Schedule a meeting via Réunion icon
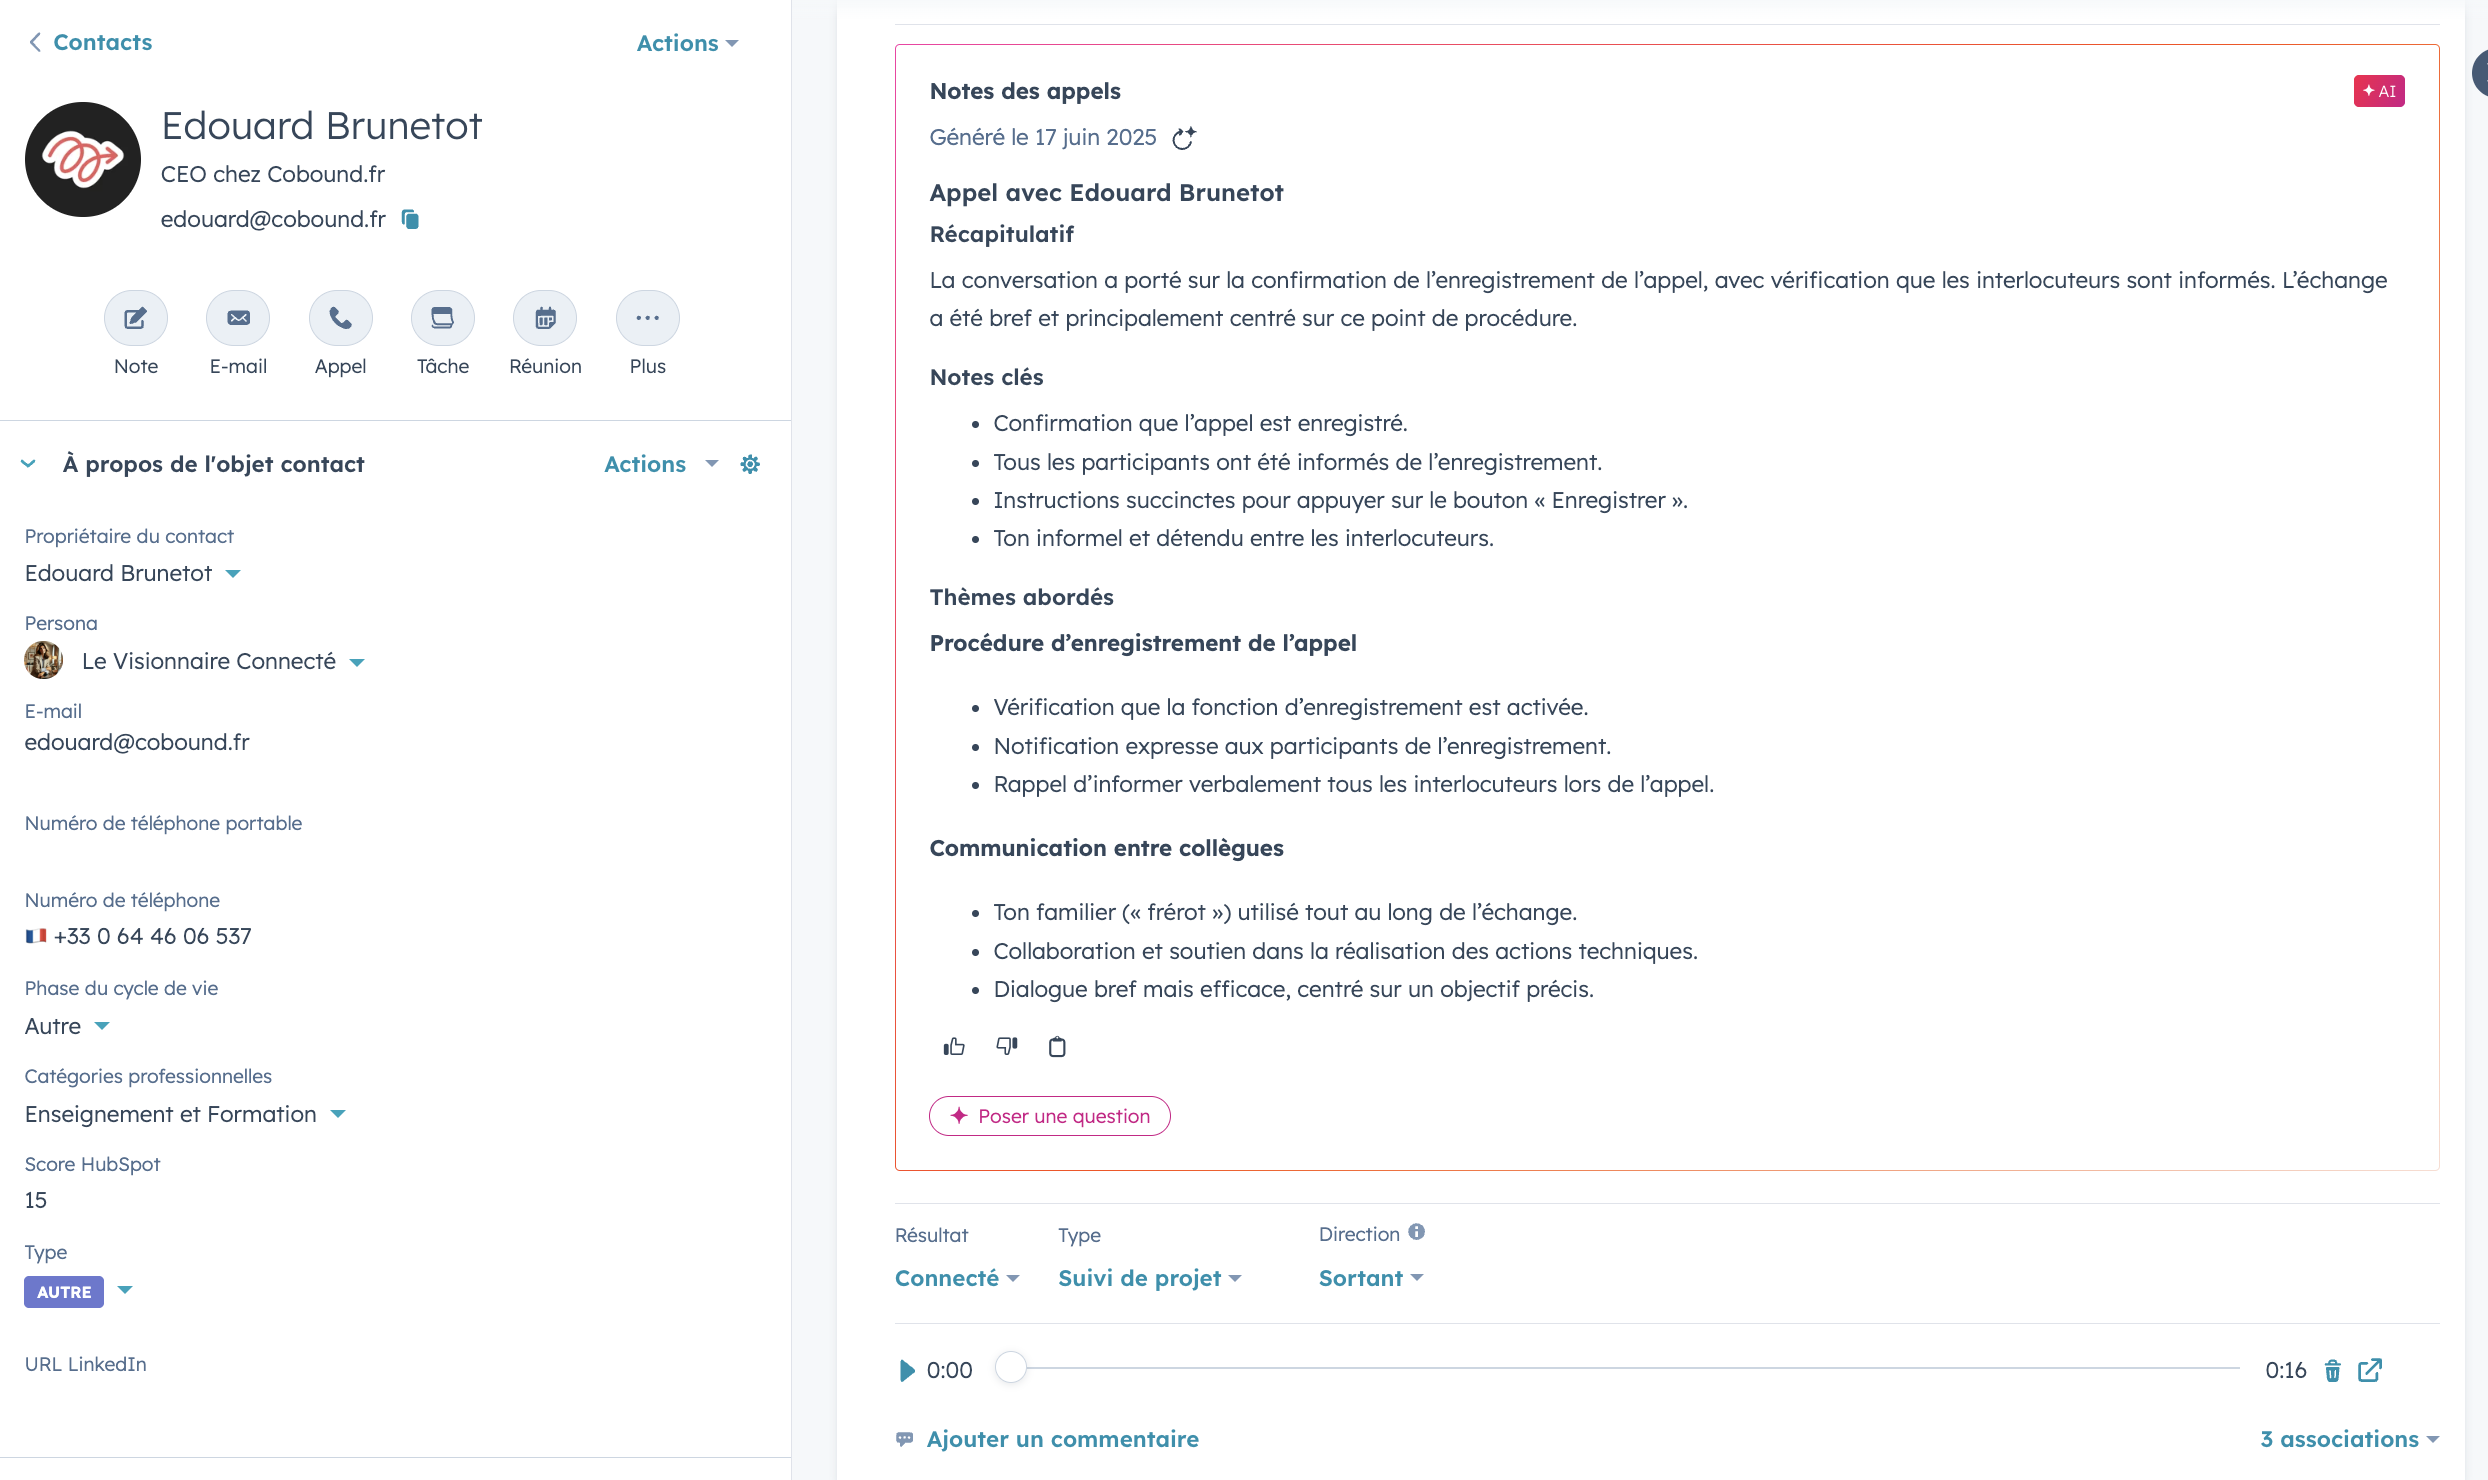The image size is (2488, 1480). point(545,319)
